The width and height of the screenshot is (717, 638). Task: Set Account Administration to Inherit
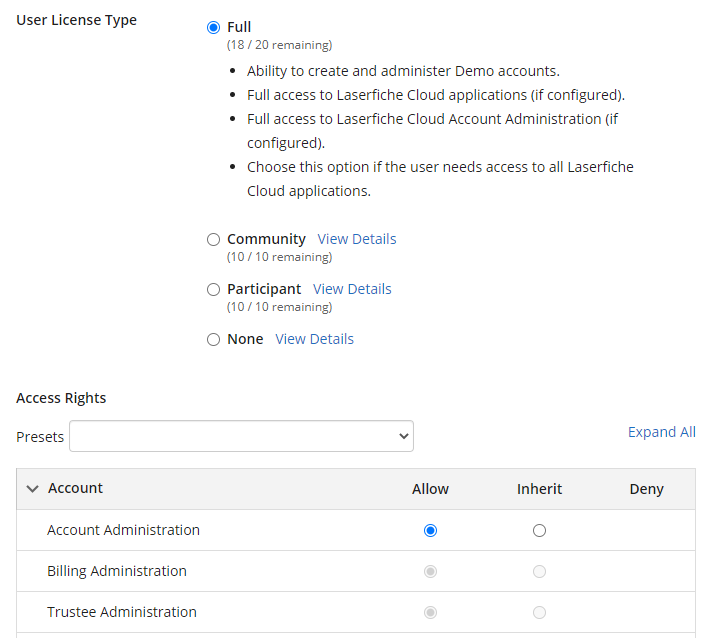tap(540, 531)
